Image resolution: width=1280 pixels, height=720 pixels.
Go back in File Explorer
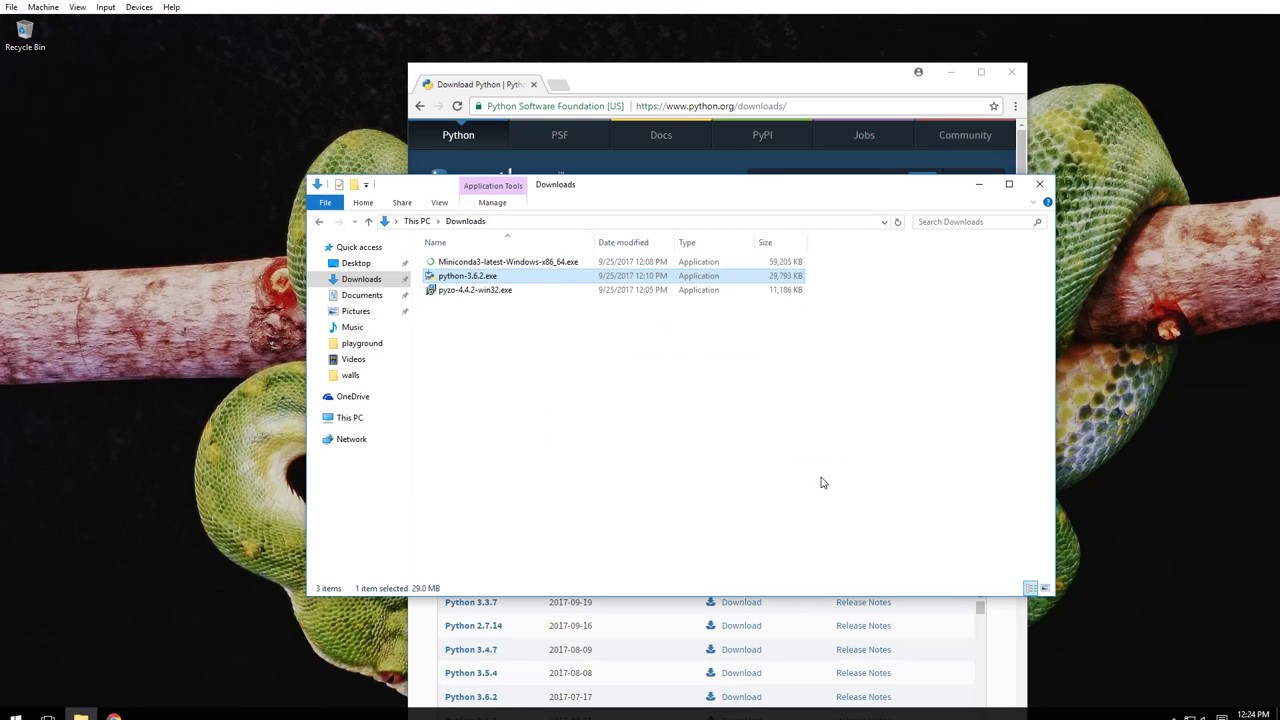319,222
